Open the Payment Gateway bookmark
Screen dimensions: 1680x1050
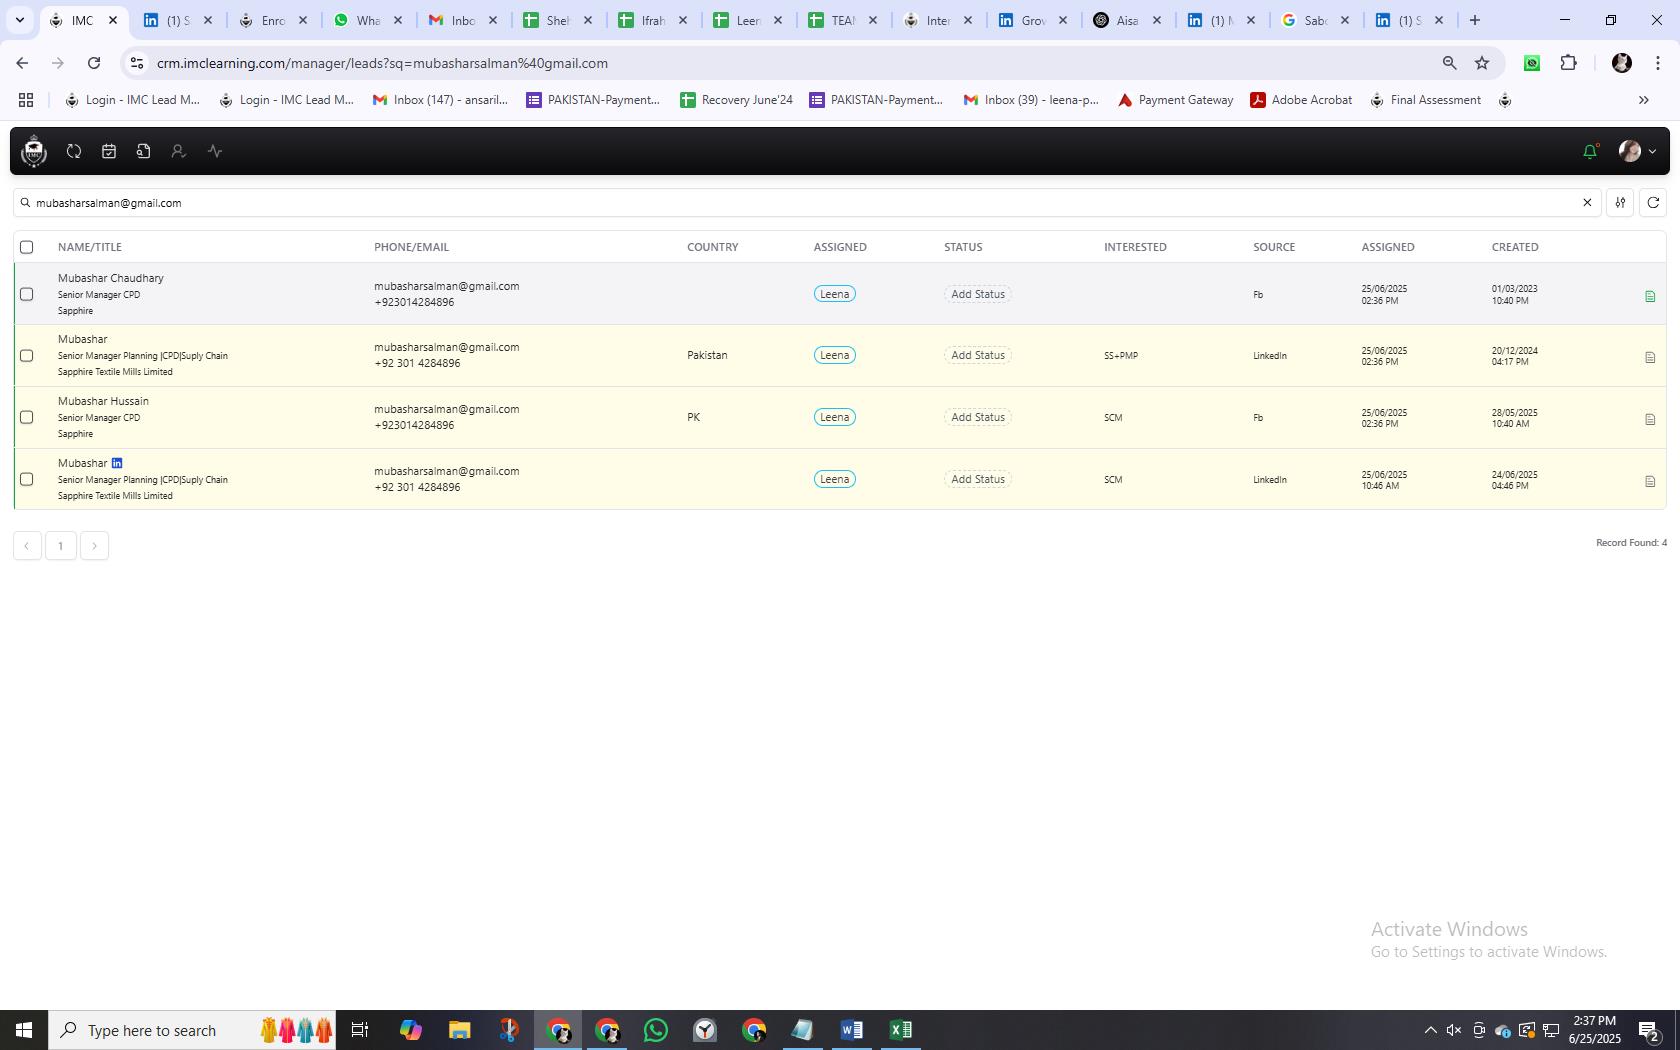tap(1176, 100)
